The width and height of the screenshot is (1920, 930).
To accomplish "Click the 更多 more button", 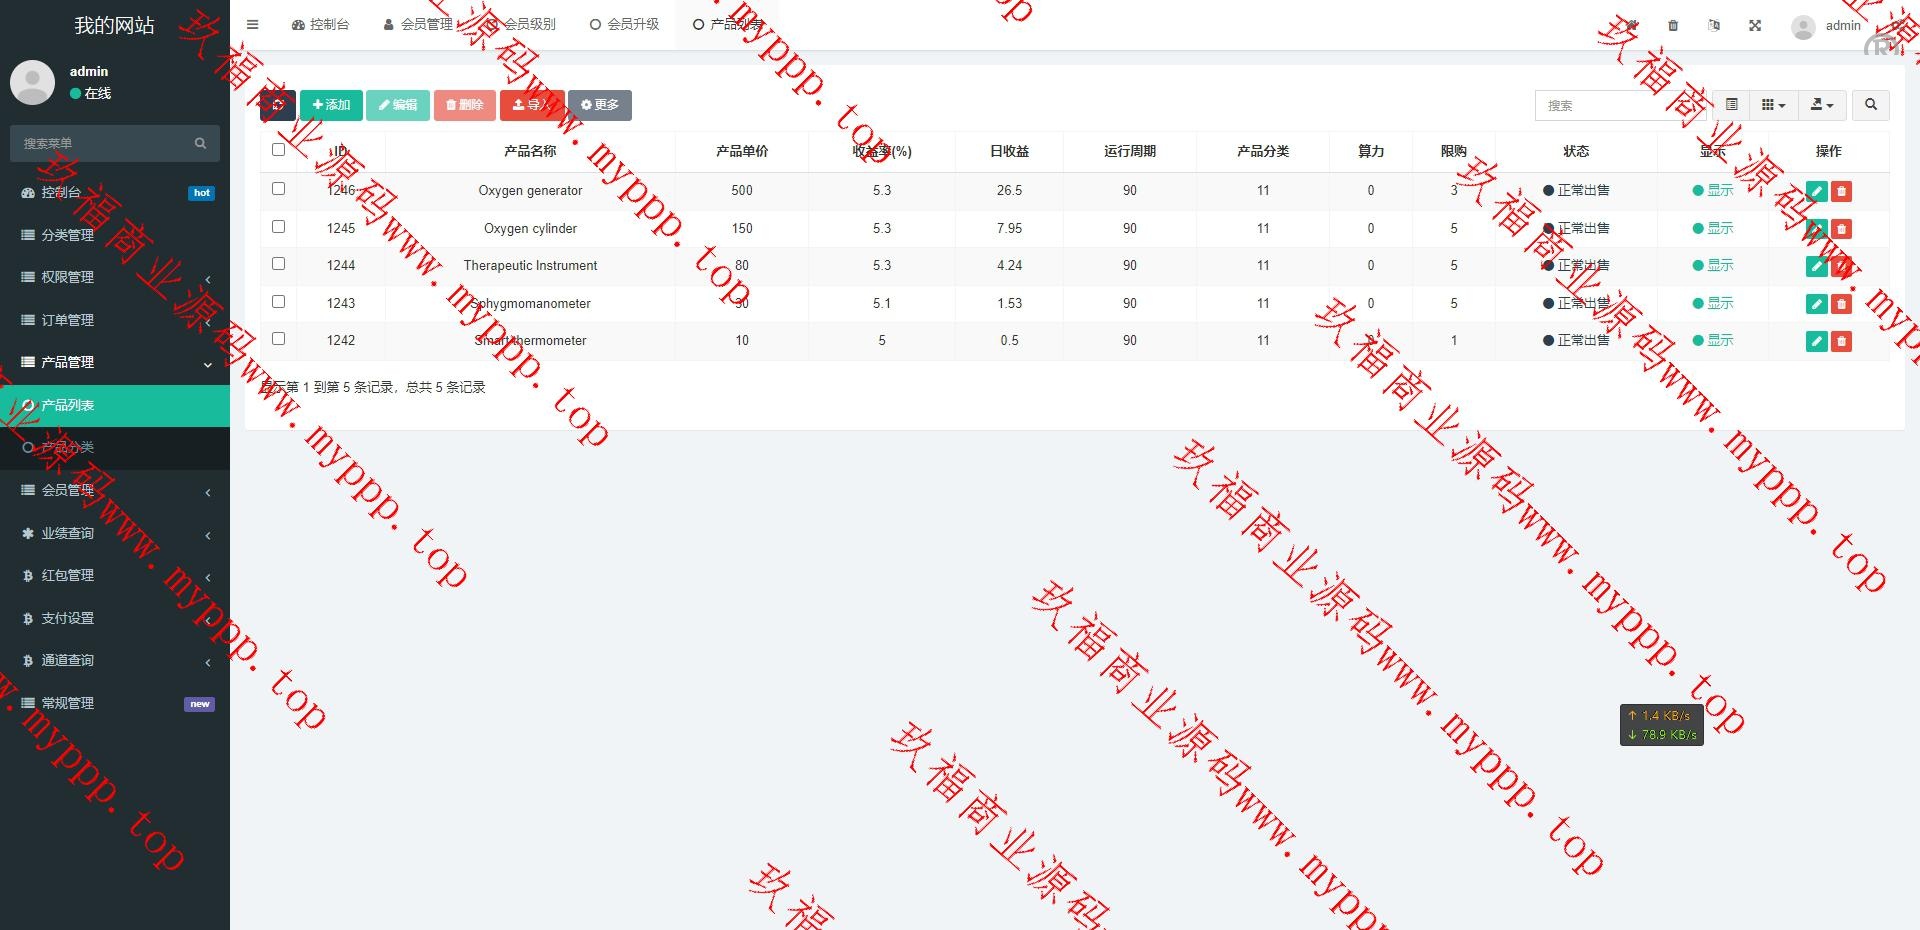I will (600, 105).
